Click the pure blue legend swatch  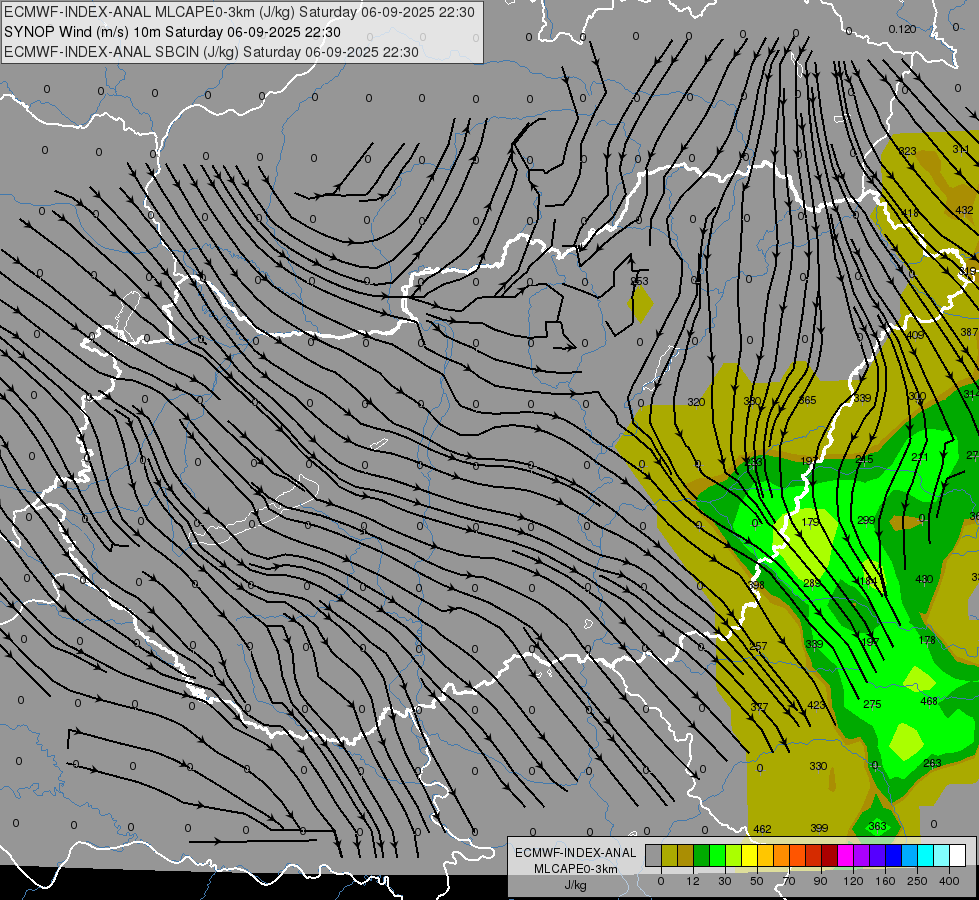point(893,855)
